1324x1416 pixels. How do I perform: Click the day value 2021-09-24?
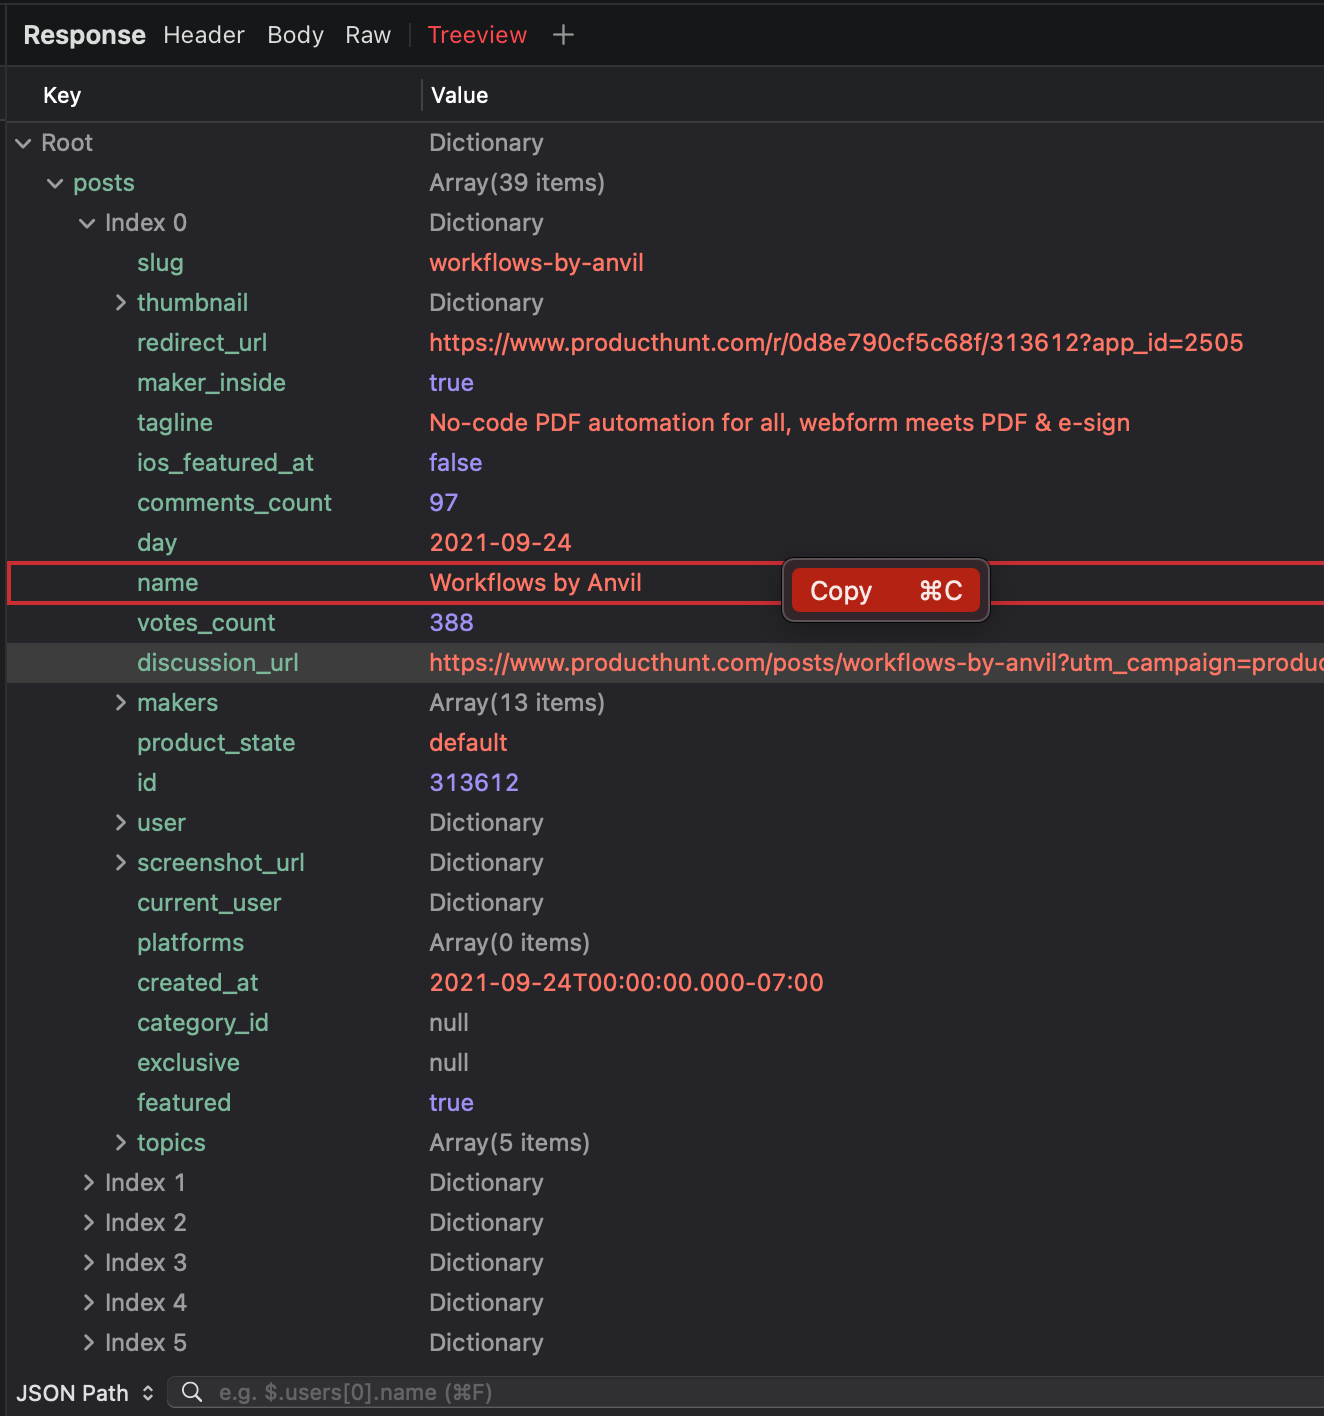tap(500, 543)
